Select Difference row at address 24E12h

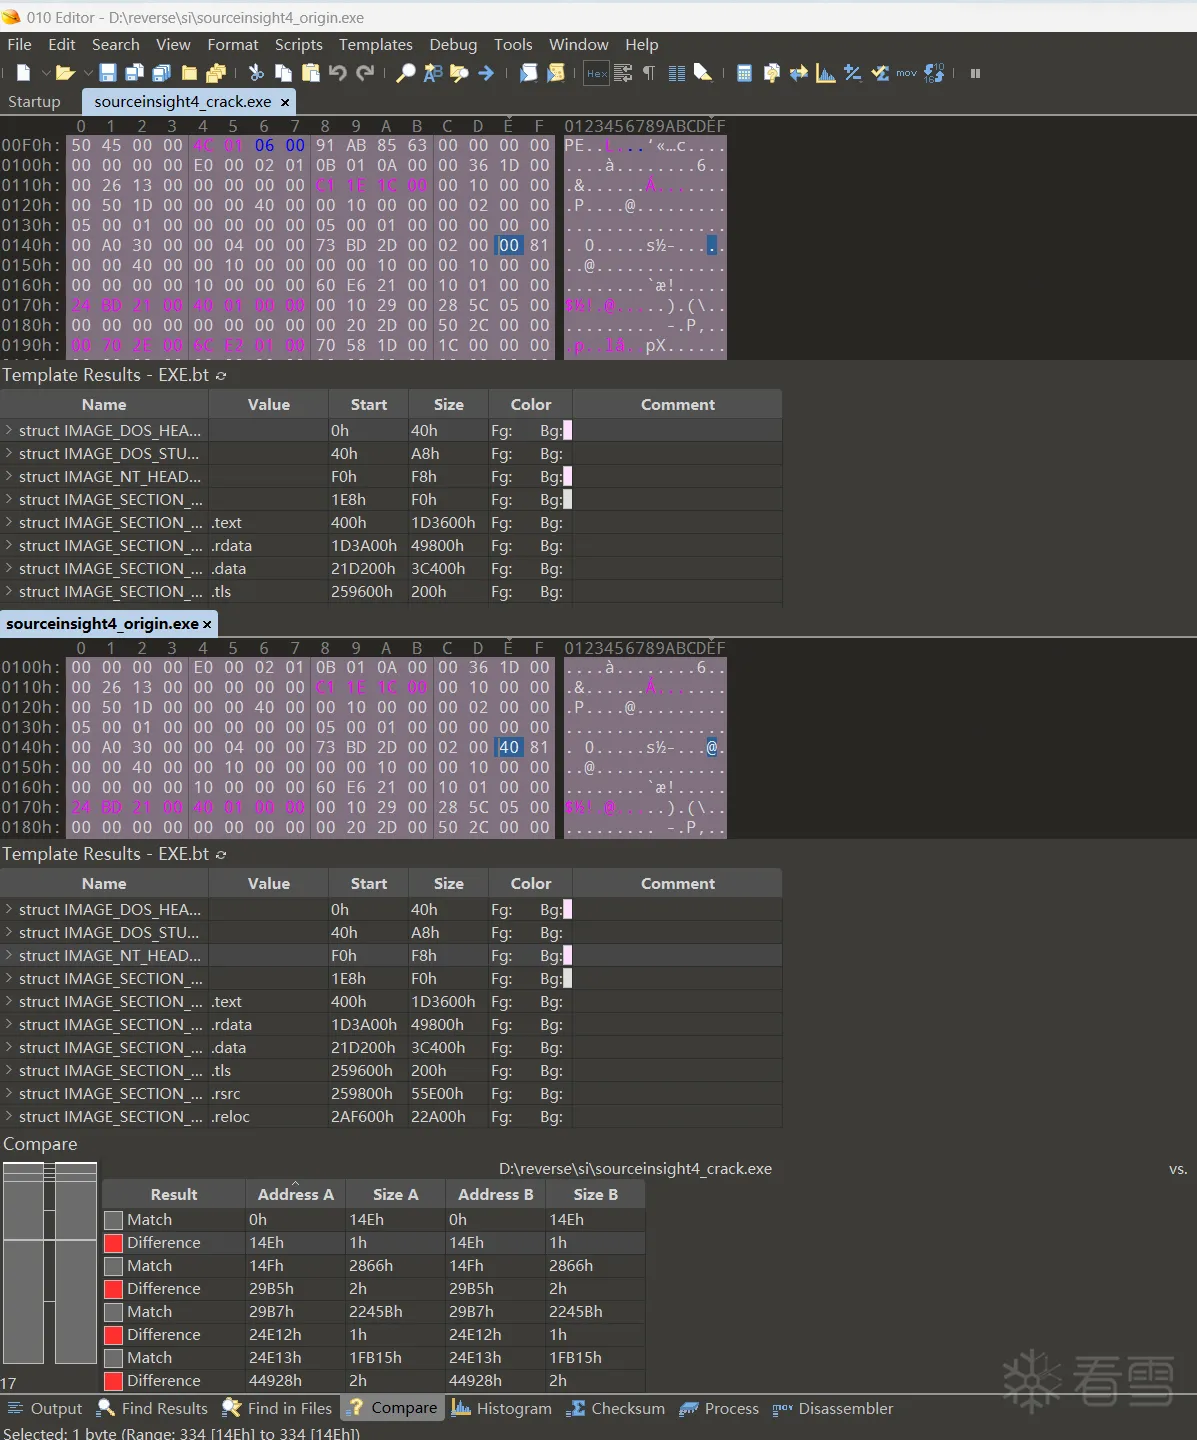[374, 1334]
